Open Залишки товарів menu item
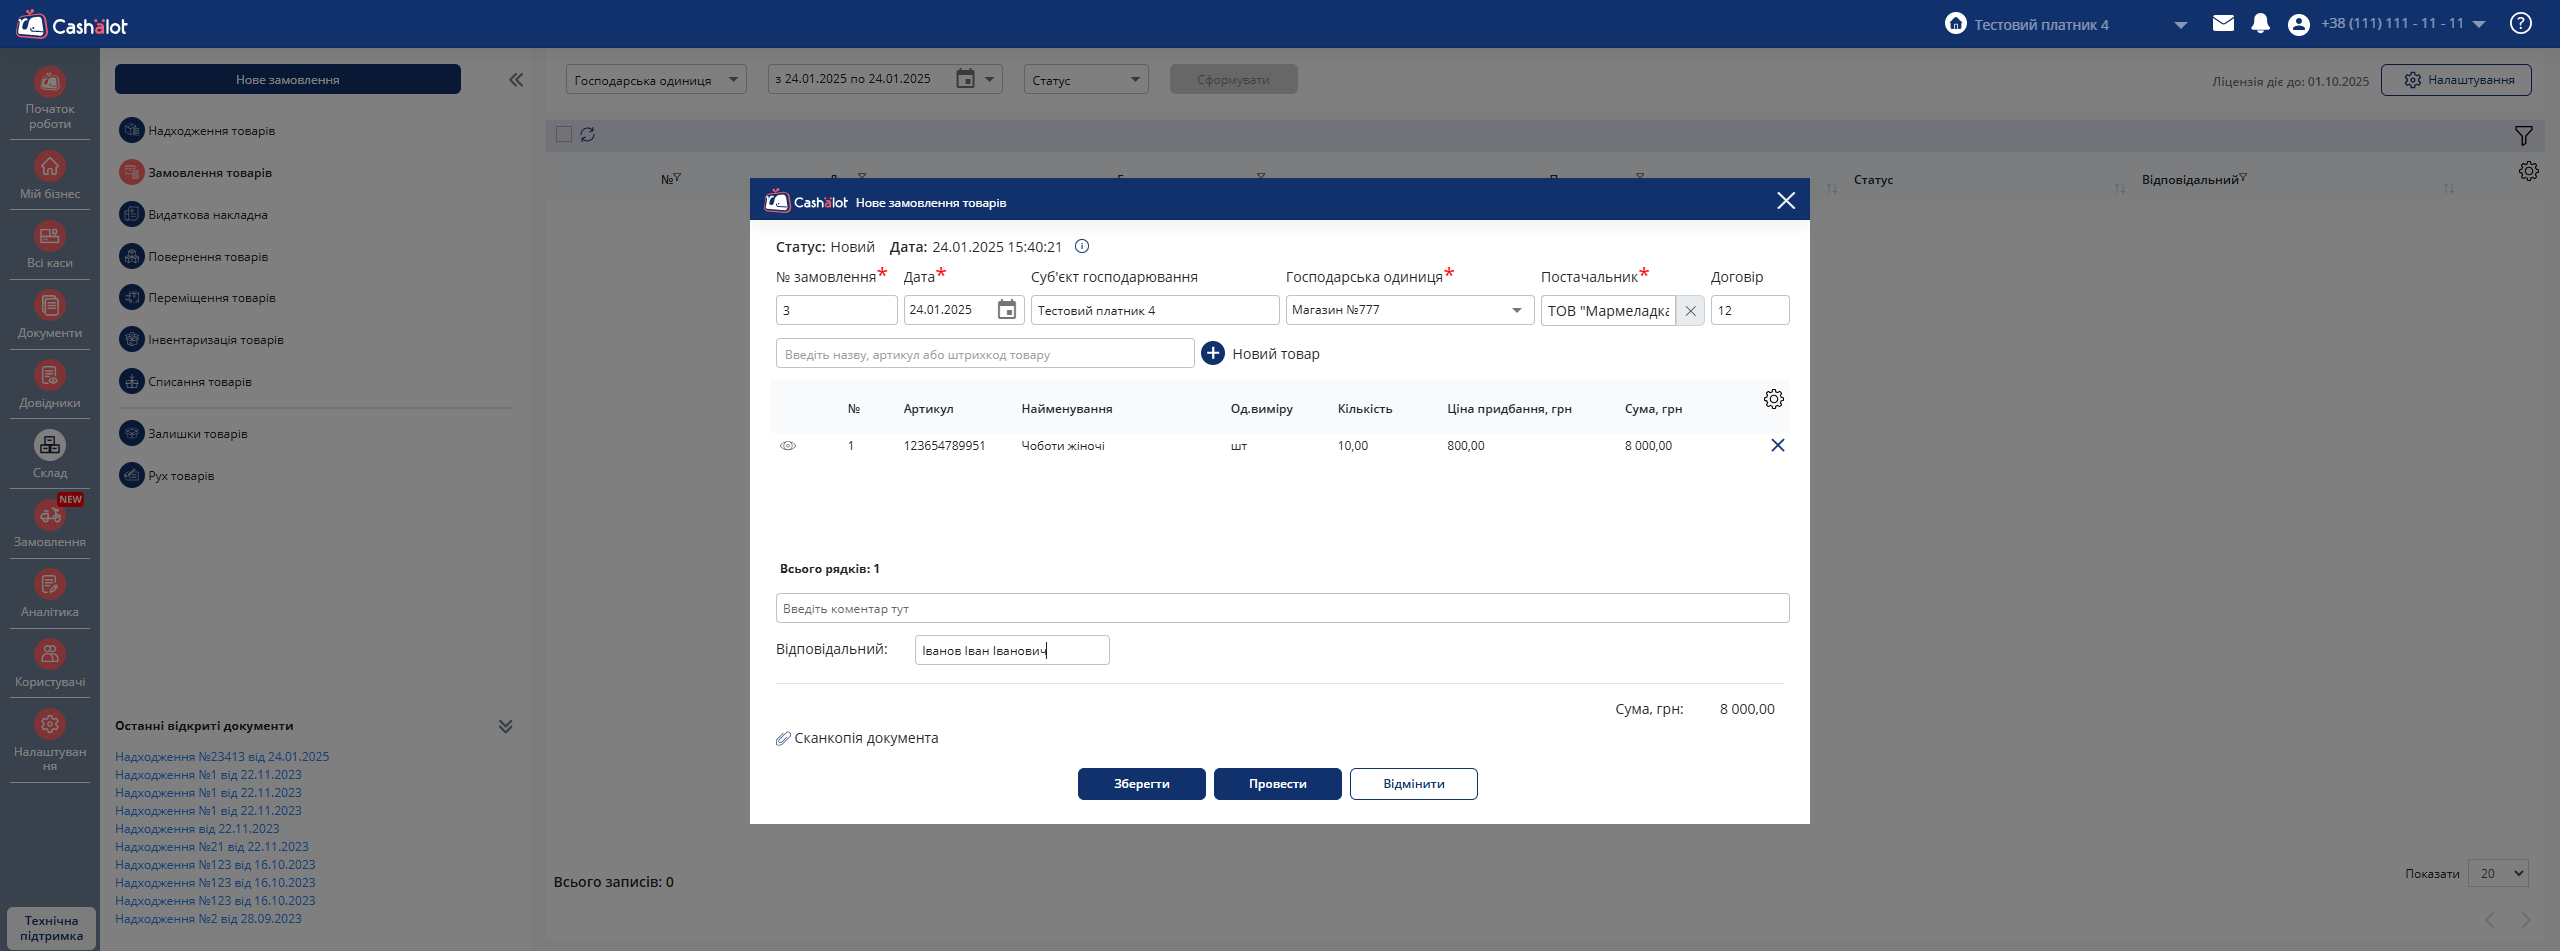This screenshot has width=2560, height=951. 184,433
